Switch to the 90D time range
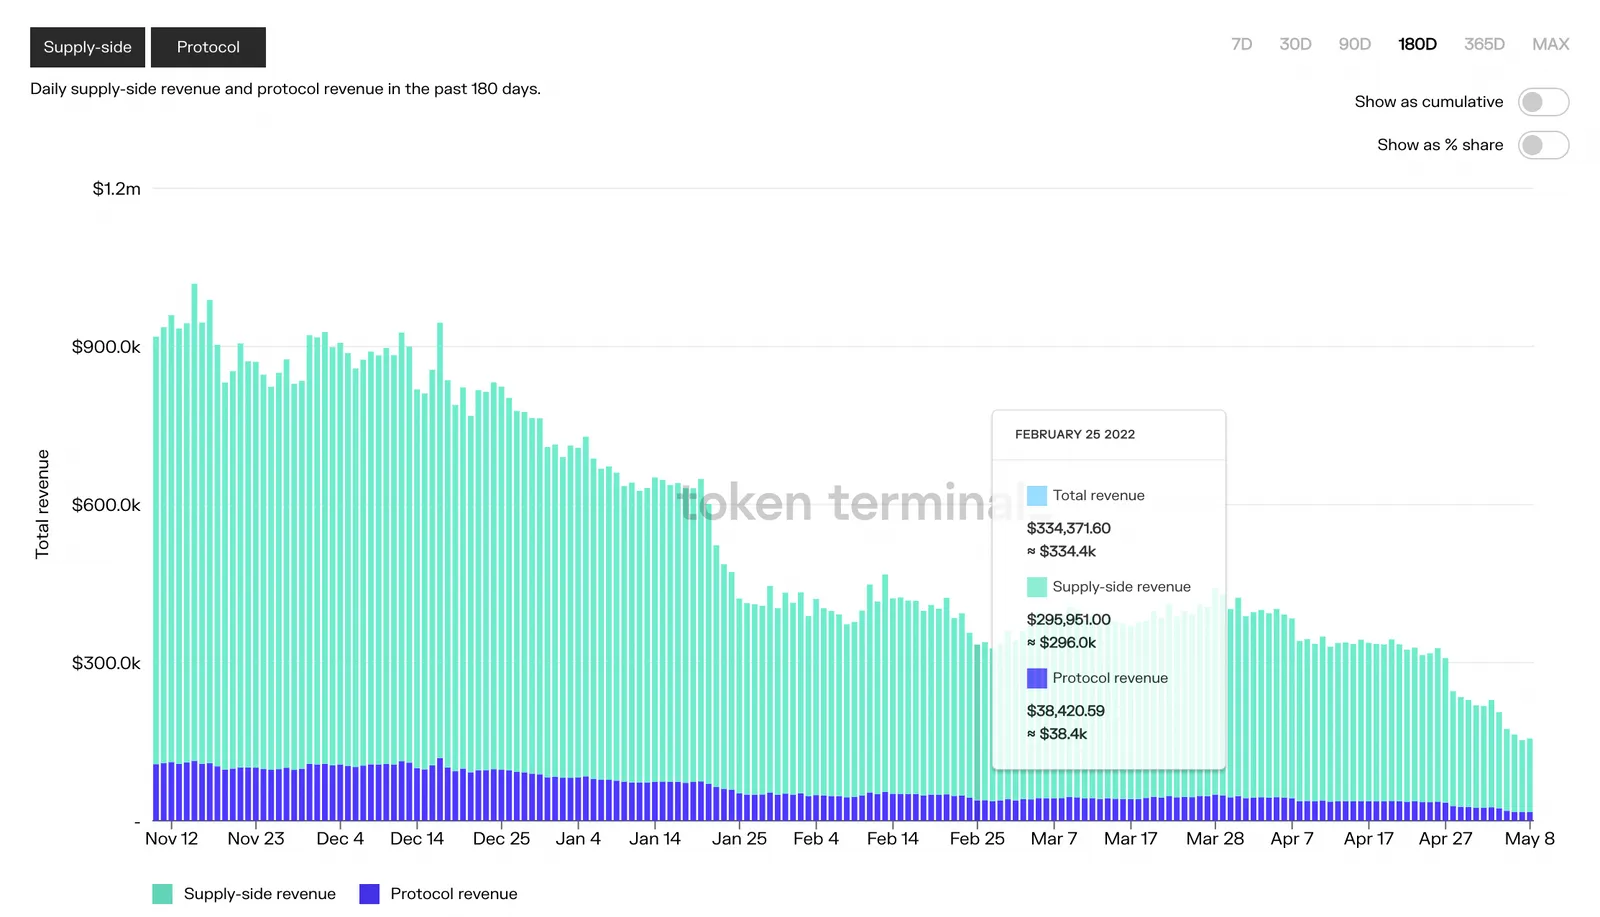1600x917 pixels. (1354, 44)
